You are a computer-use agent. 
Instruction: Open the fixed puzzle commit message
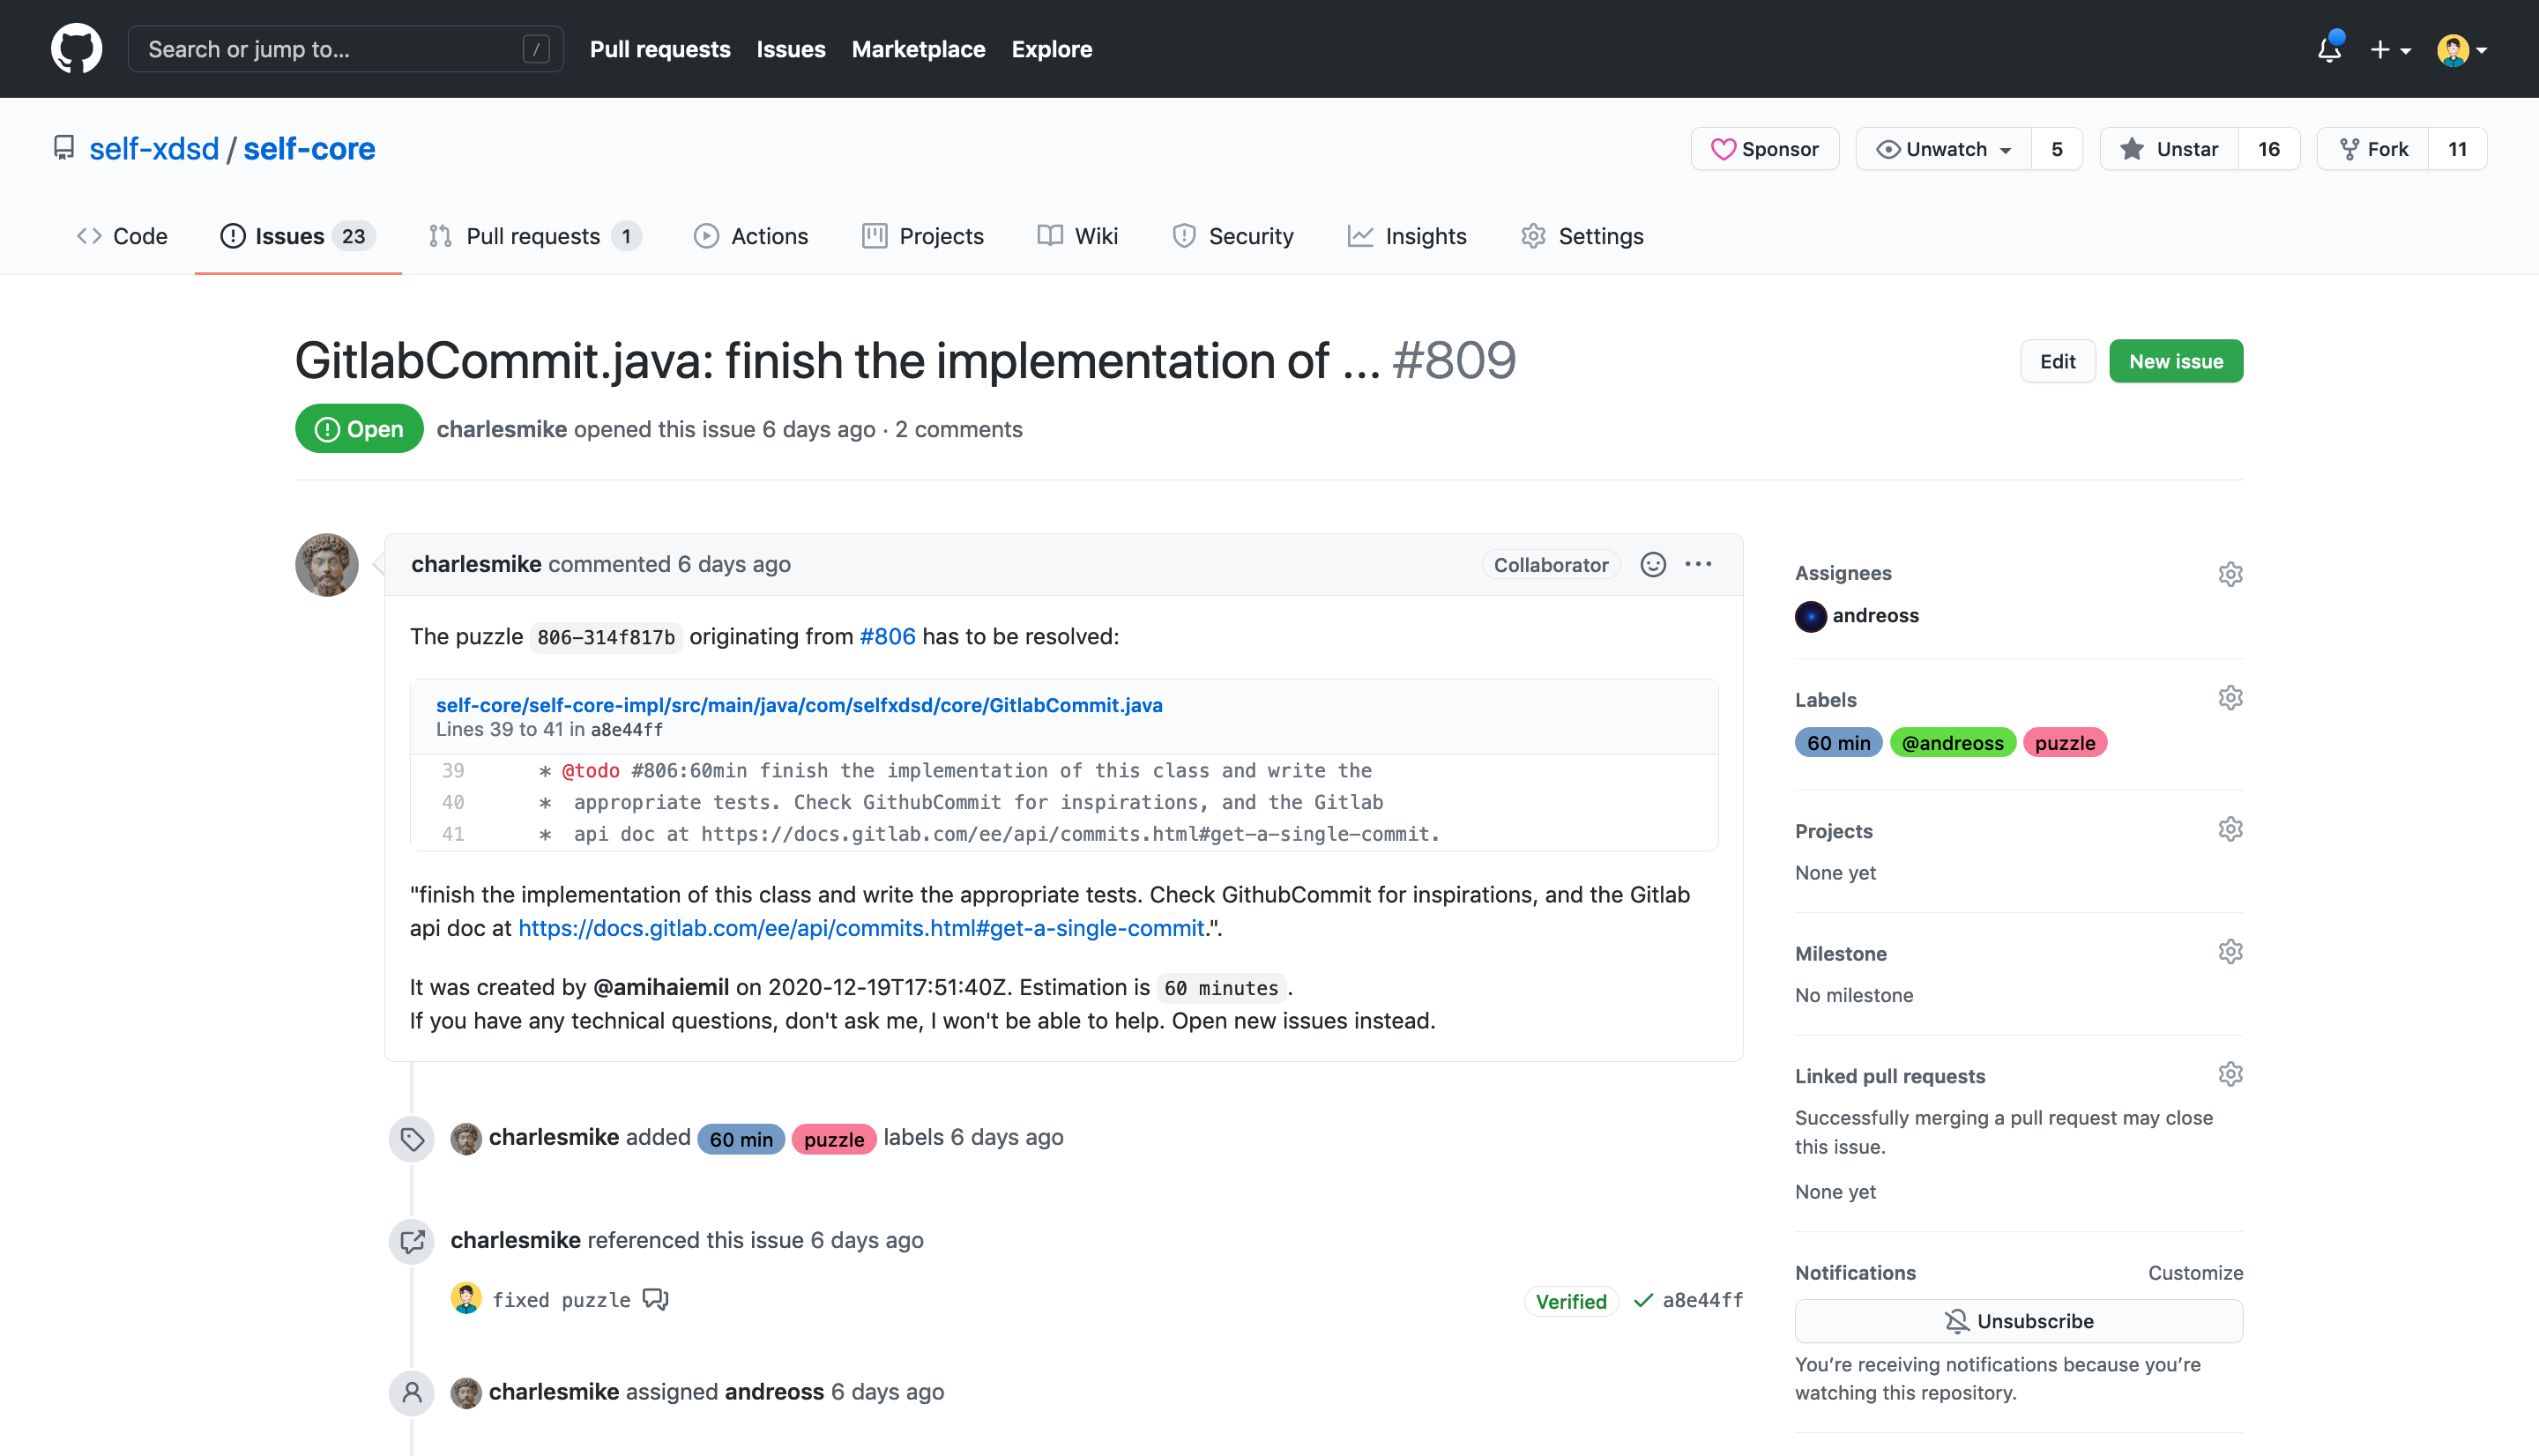[561, 1300]
